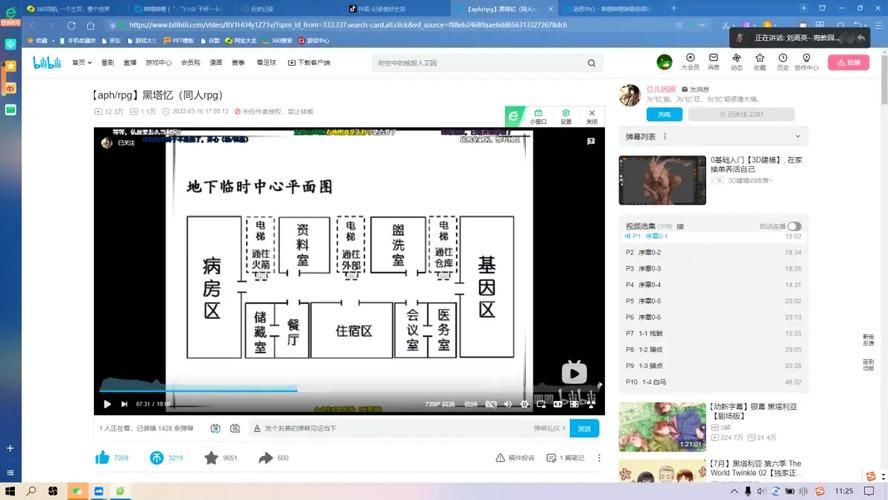Open the user avatar in header
This screenshot has height=500, width=888.
pyautogui.click(x=664, y=62)
